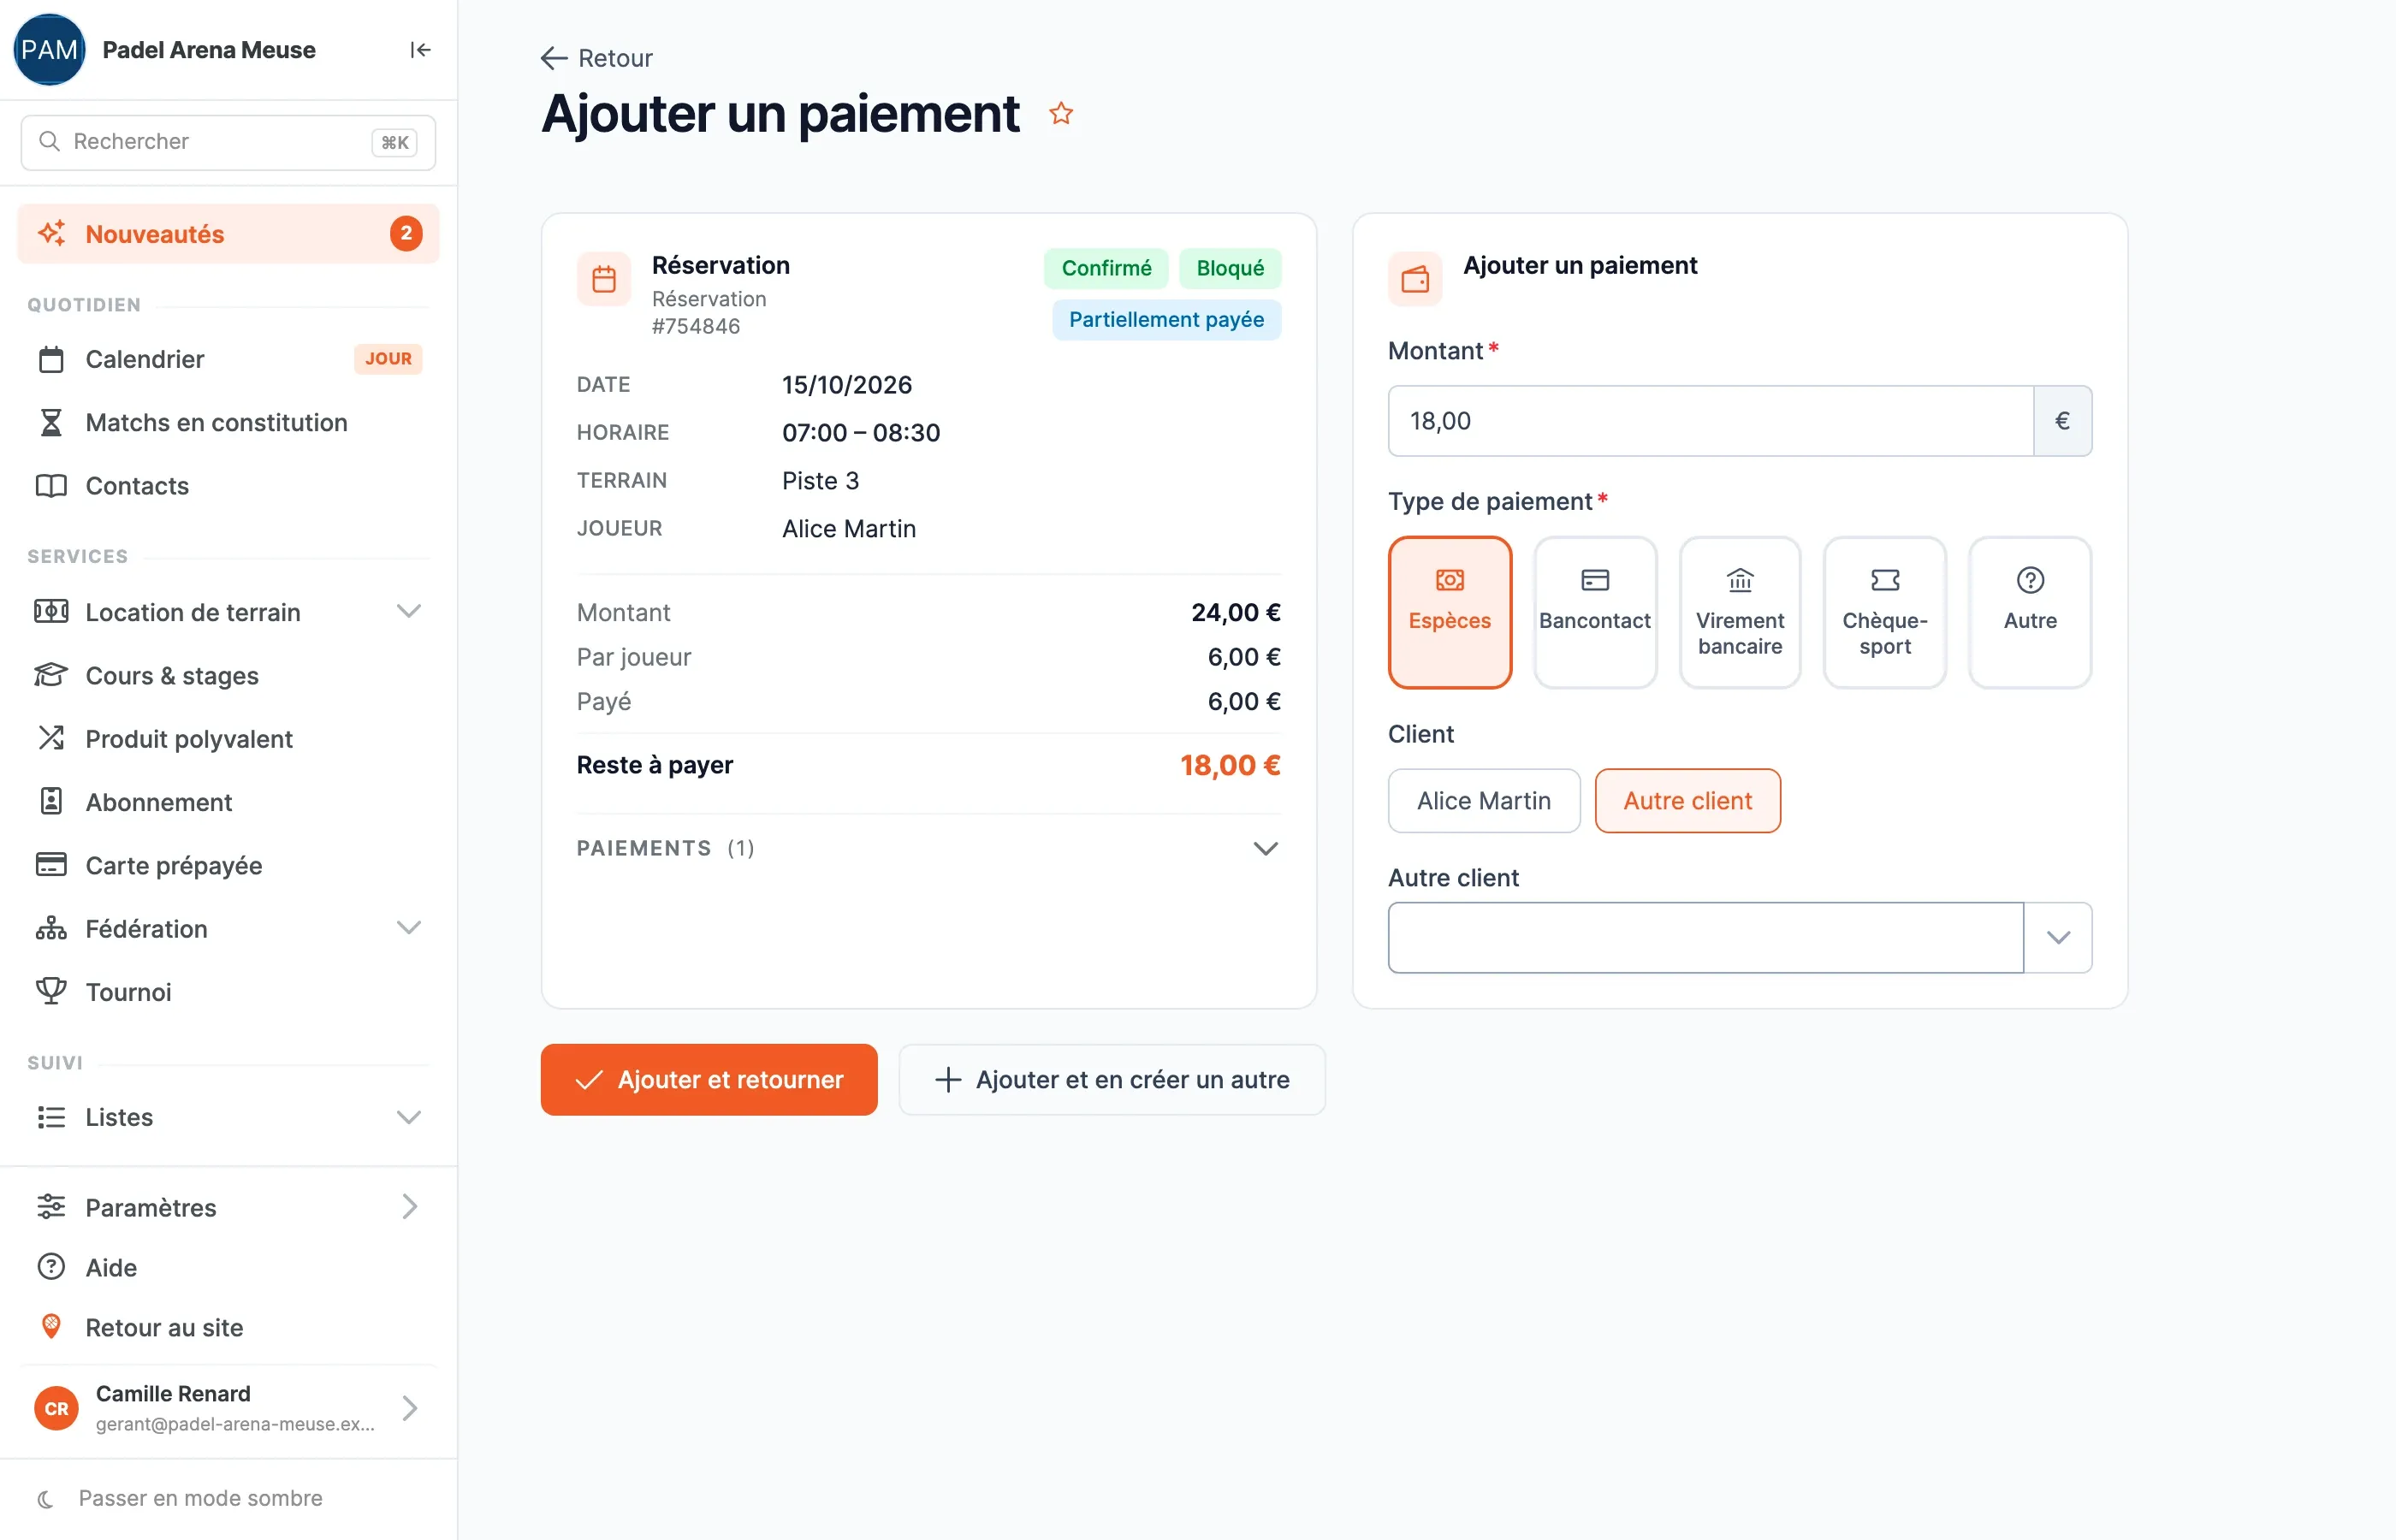Open the Autre client dropdown arrow
Viewport: 2396px width, 1540px height.
(x=2058, y=938)
